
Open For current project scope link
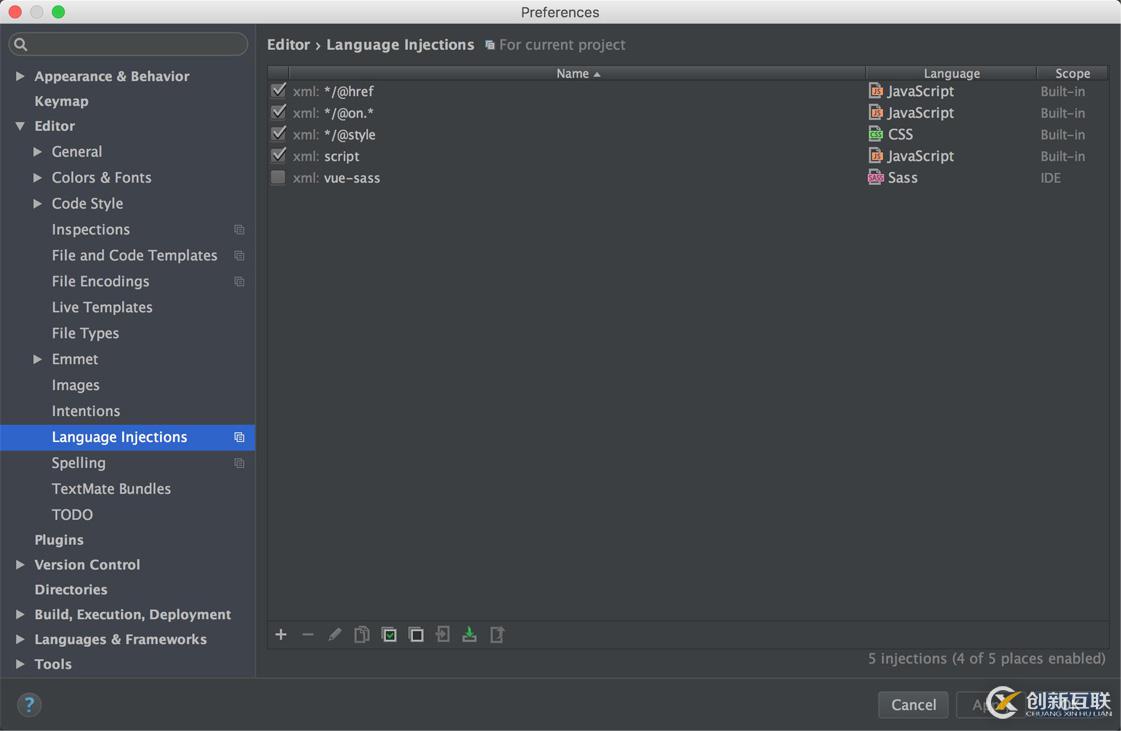[563, 44]
